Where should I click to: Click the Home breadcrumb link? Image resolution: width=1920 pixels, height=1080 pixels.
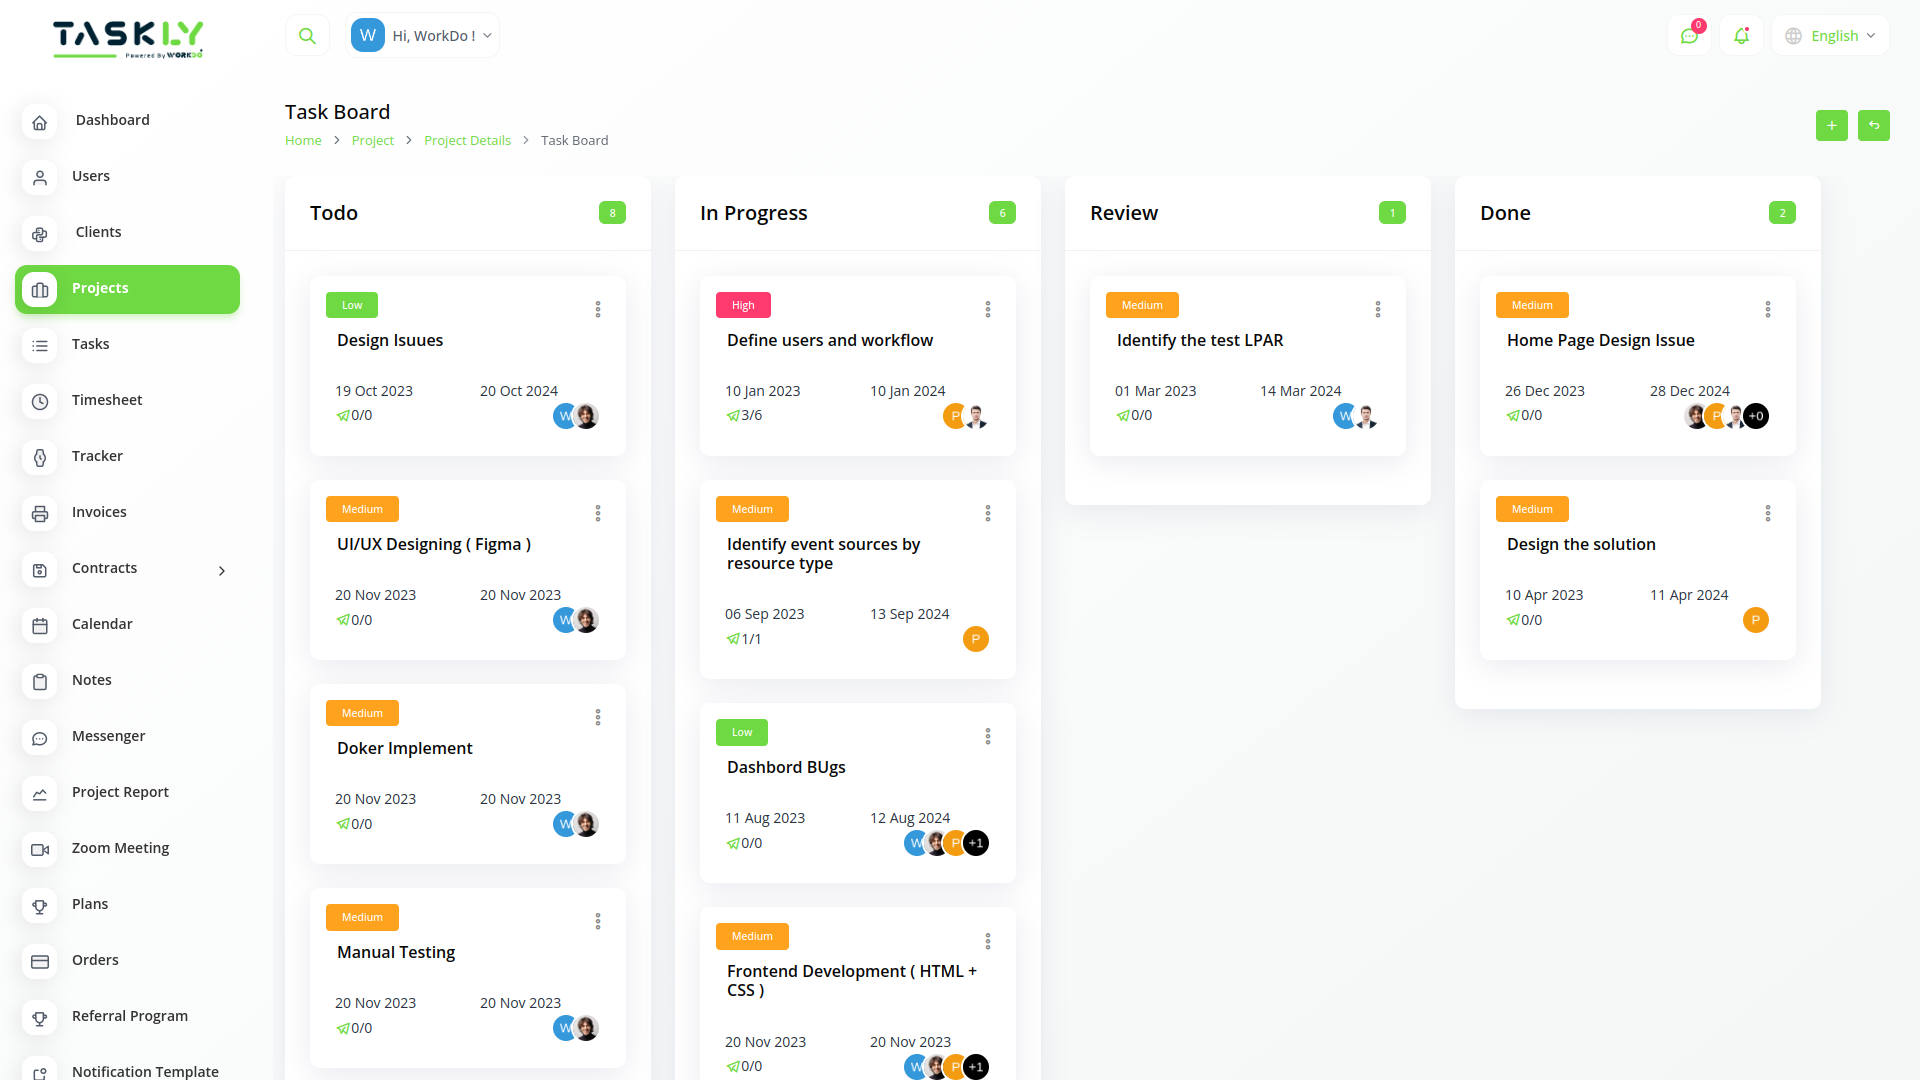[302, 140]
